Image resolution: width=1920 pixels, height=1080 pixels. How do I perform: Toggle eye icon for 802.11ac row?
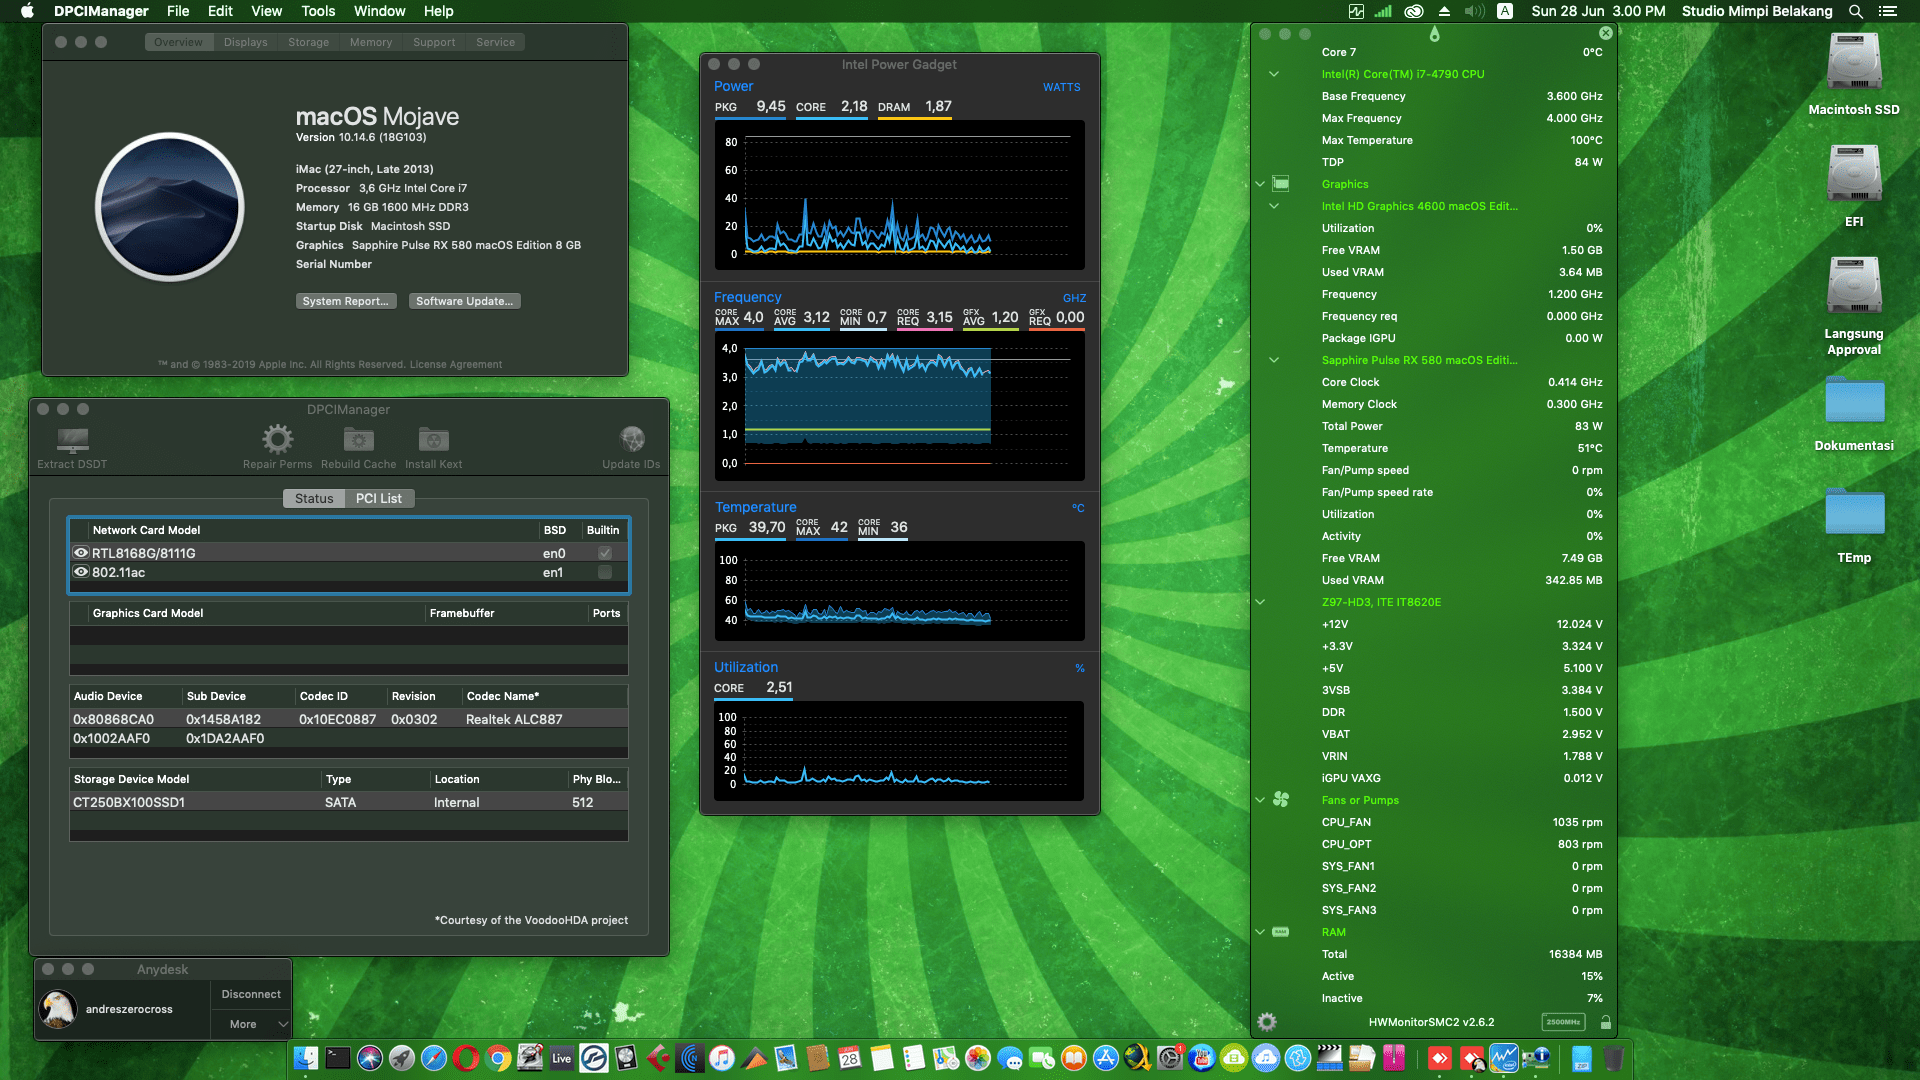pos(81,572)
